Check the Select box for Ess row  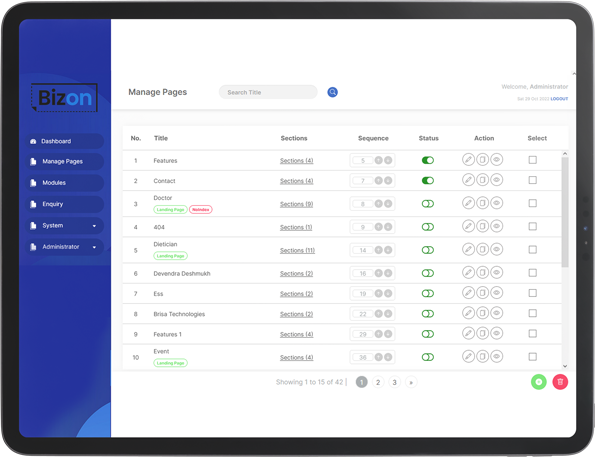coord(533,293)
